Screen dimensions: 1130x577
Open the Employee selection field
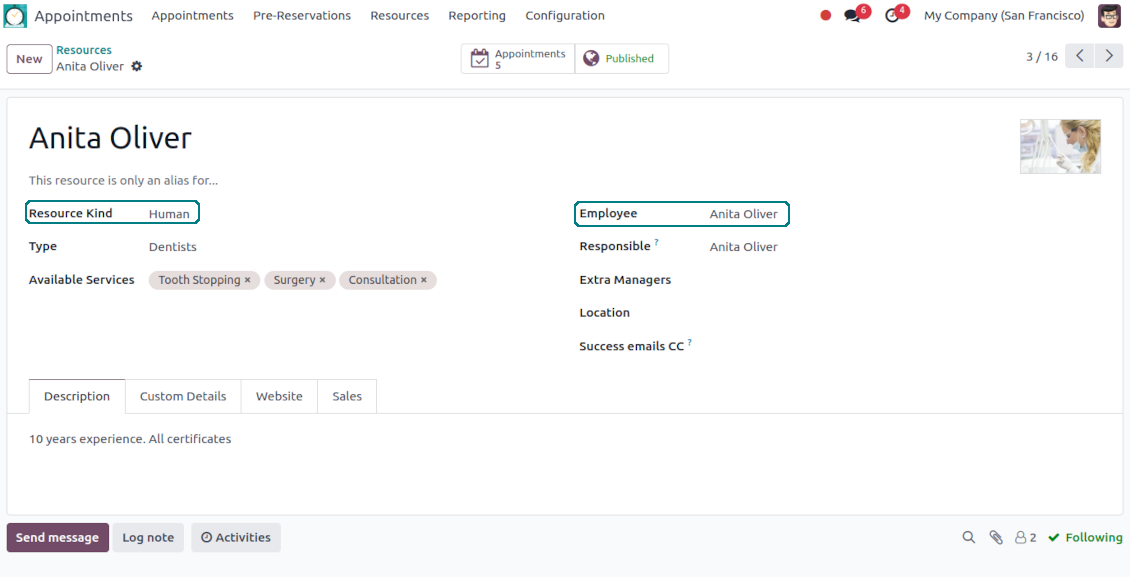744,214
